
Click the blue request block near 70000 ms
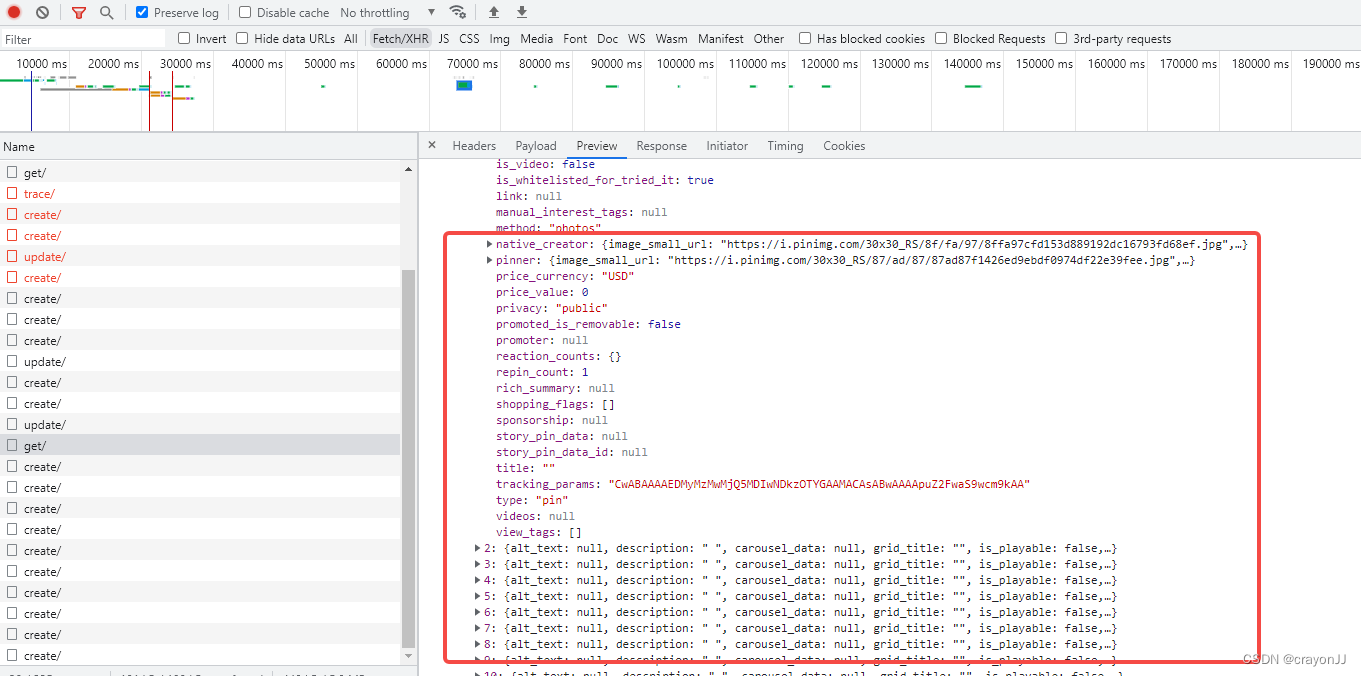pyautogui.click(x=464, y=85)
